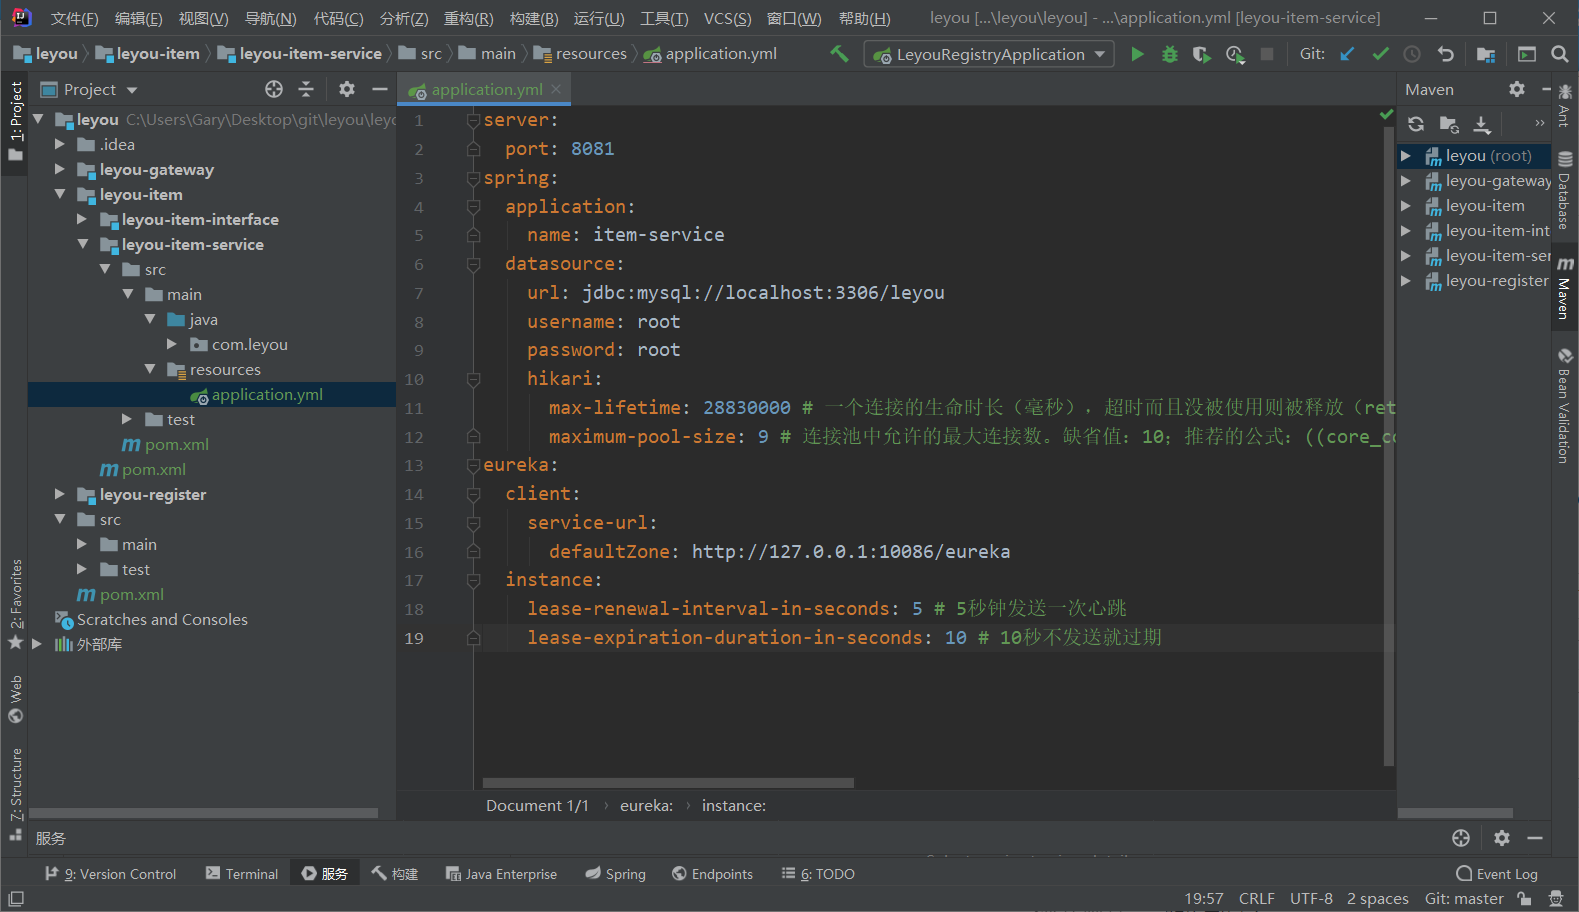The image size is (1579, 912).
Task: Open the Search Everywhere magnifier icon
Action: [x=1559, y=54]
